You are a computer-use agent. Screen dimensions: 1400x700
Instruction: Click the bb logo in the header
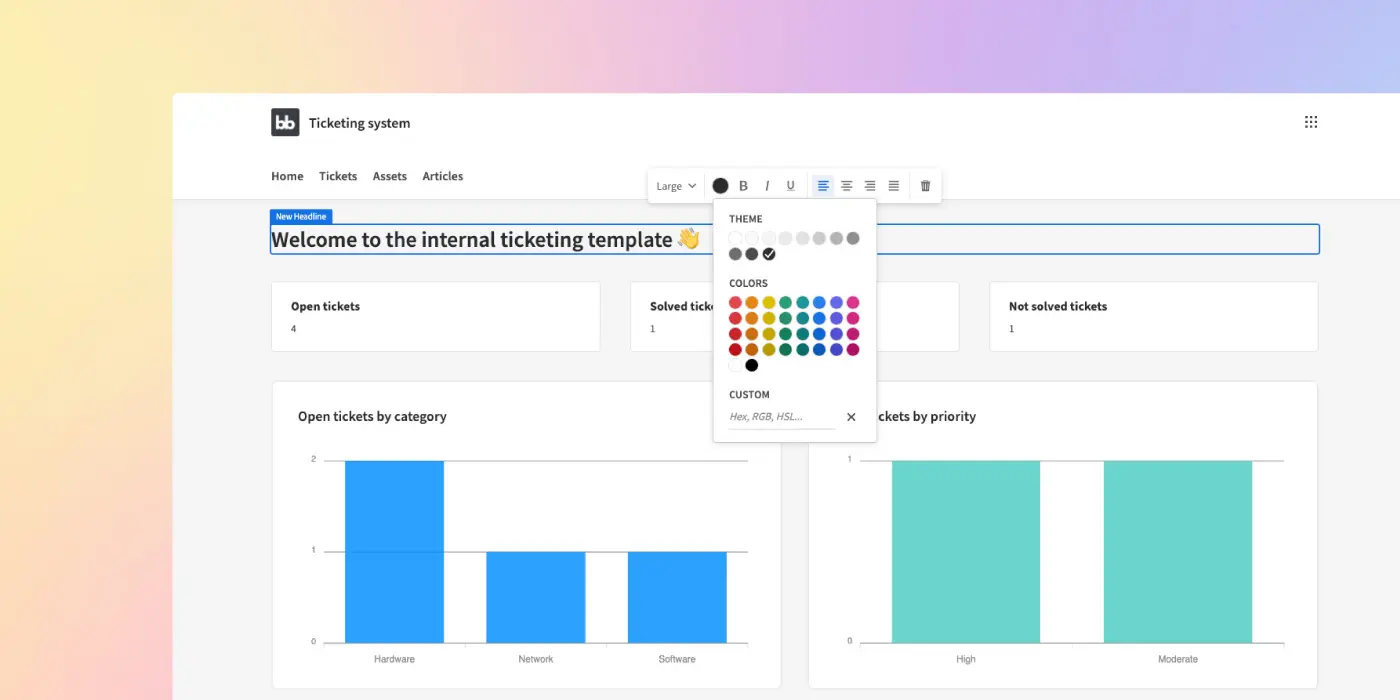point(285,122)
